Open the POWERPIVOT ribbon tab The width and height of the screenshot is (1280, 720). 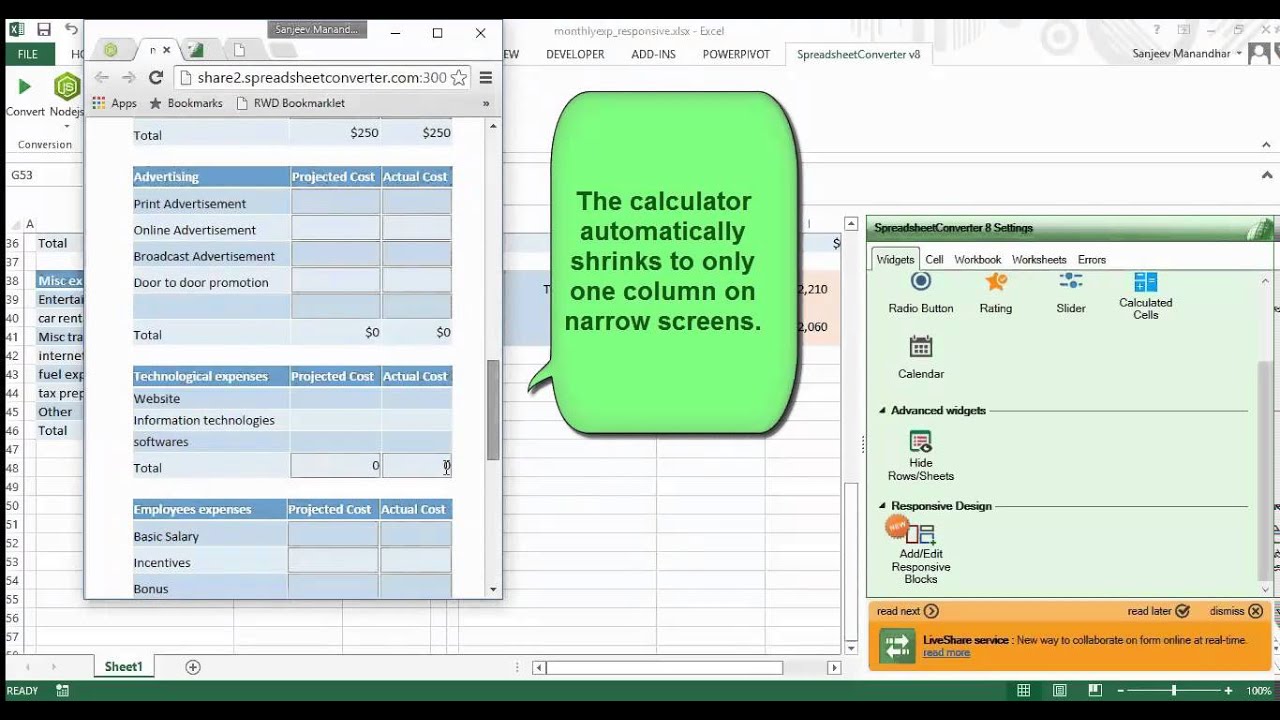tap(736, 54)
